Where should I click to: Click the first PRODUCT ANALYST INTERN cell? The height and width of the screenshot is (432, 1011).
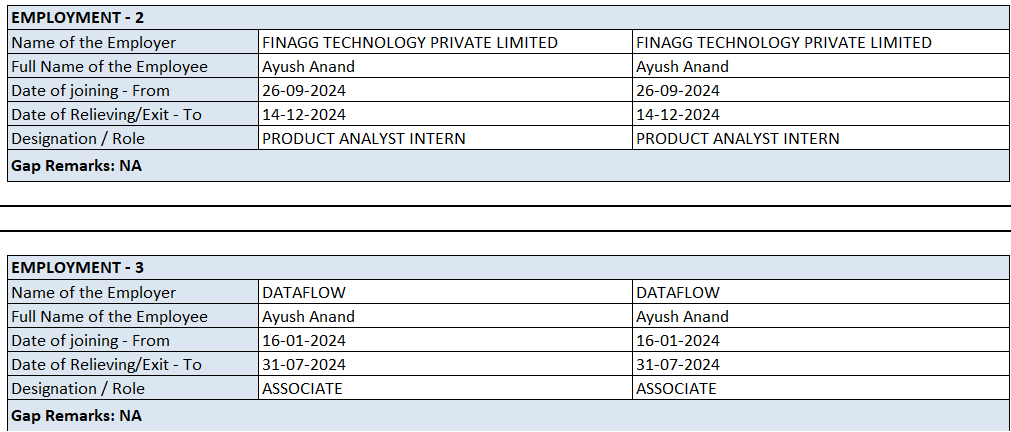click(x=364, y=138)
